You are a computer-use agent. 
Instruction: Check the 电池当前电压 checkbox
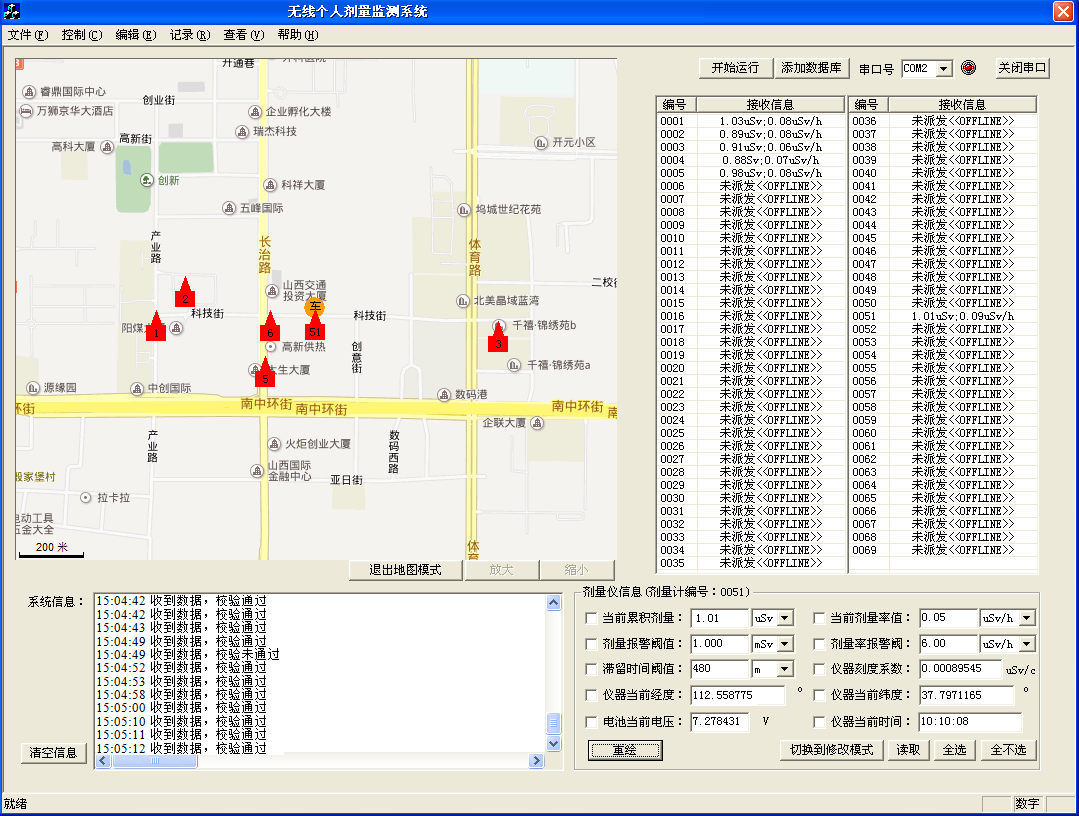(590, 722)
